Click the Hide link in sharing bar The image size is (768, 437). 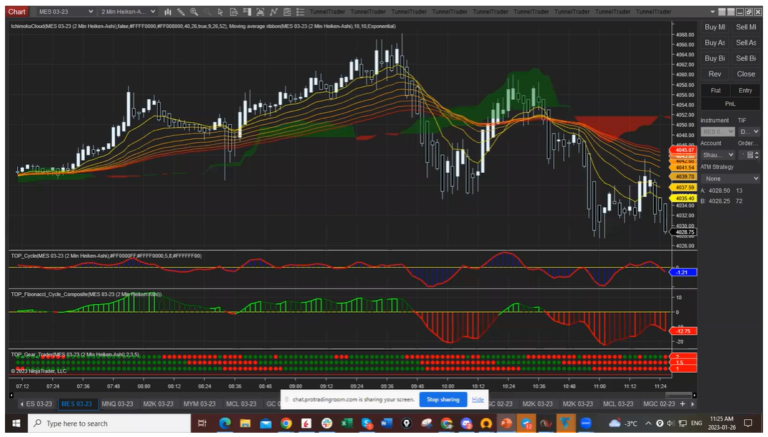click(x=478, y=399)
